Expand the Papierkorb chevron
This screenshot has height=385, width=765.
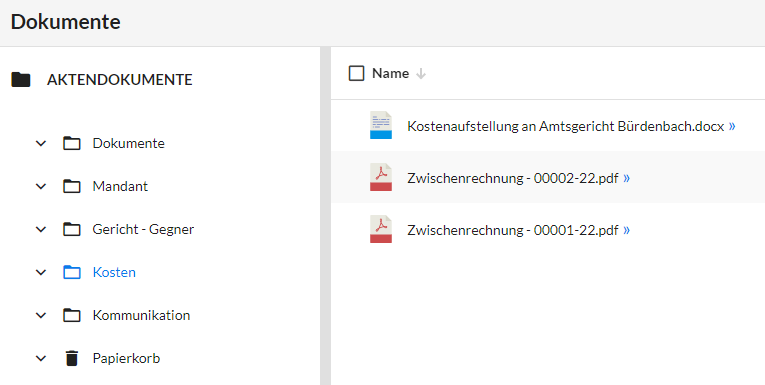pos(41,358)
